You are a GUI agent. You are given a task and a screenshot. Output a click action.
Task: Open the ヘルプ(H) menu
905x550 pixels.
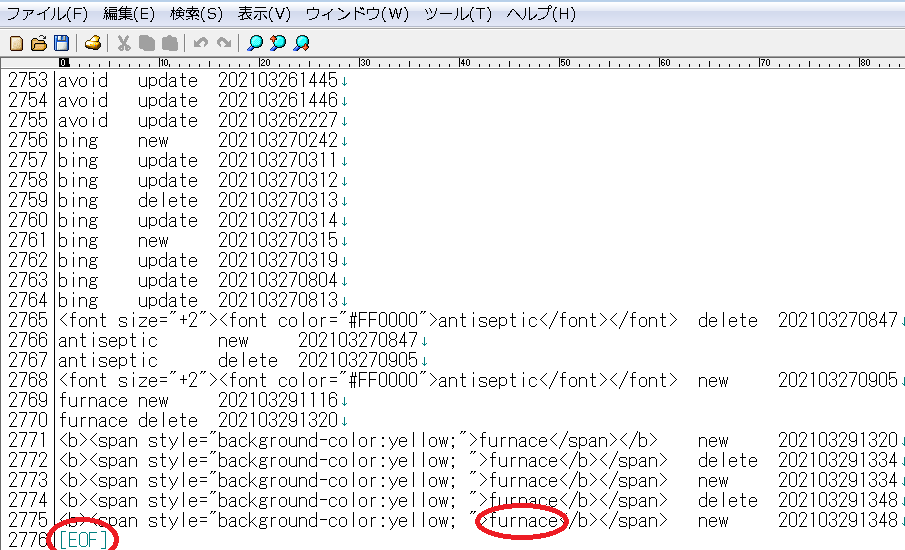pos(541,13)
